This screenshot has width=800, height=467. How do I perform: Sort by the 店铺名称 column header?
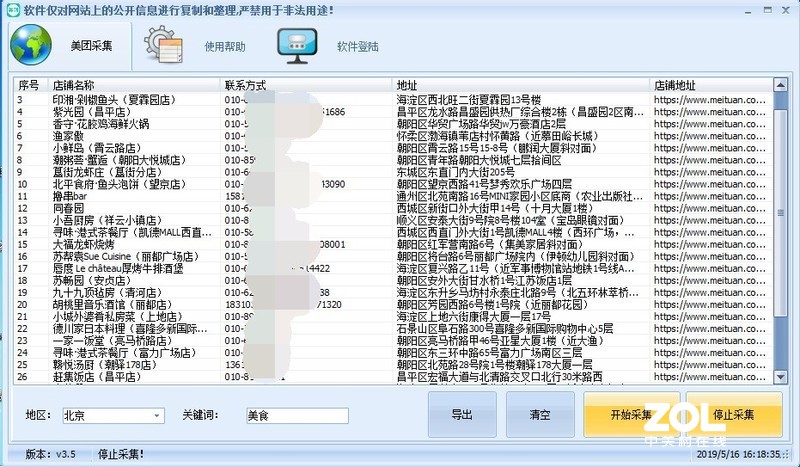[x=134, y=85]
